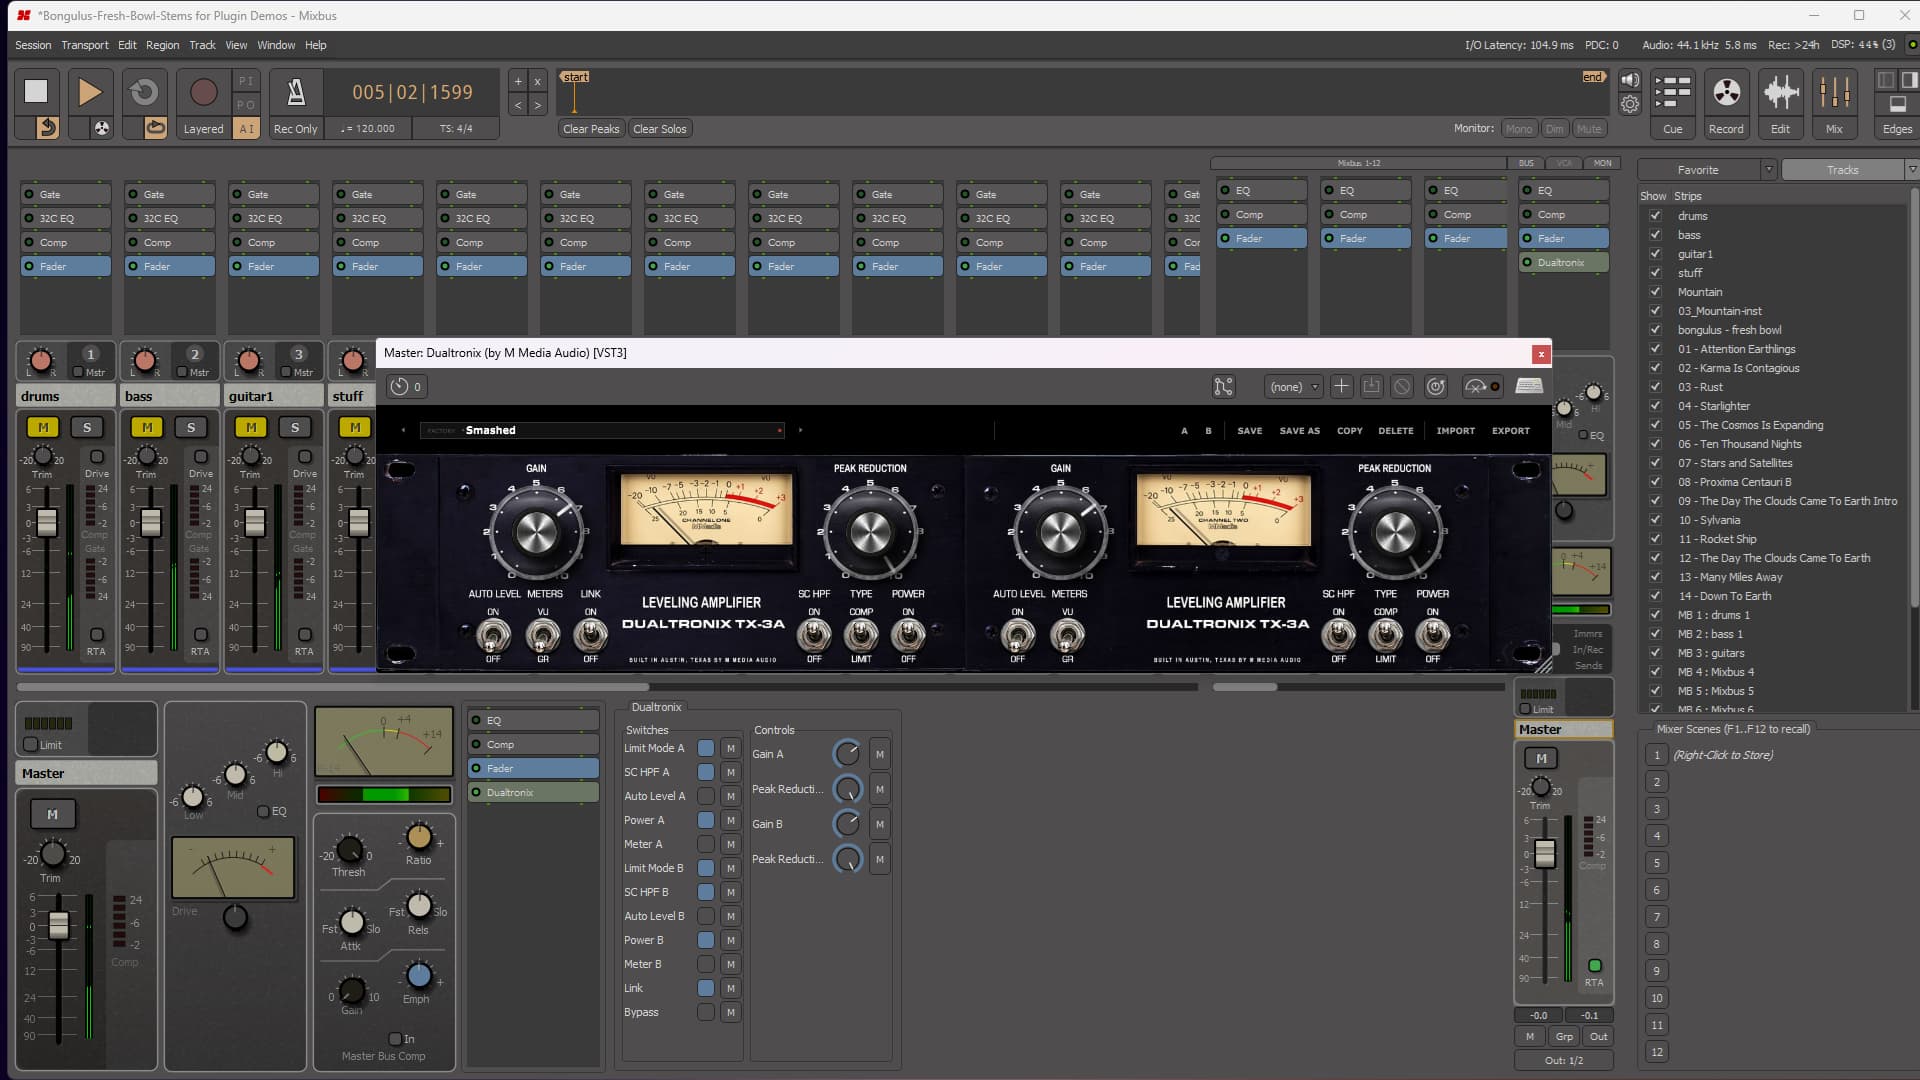This screenshot has height=1080, width=1920.
Task: Toggle plugin bypass cable icon
Action: (1482, 386)
